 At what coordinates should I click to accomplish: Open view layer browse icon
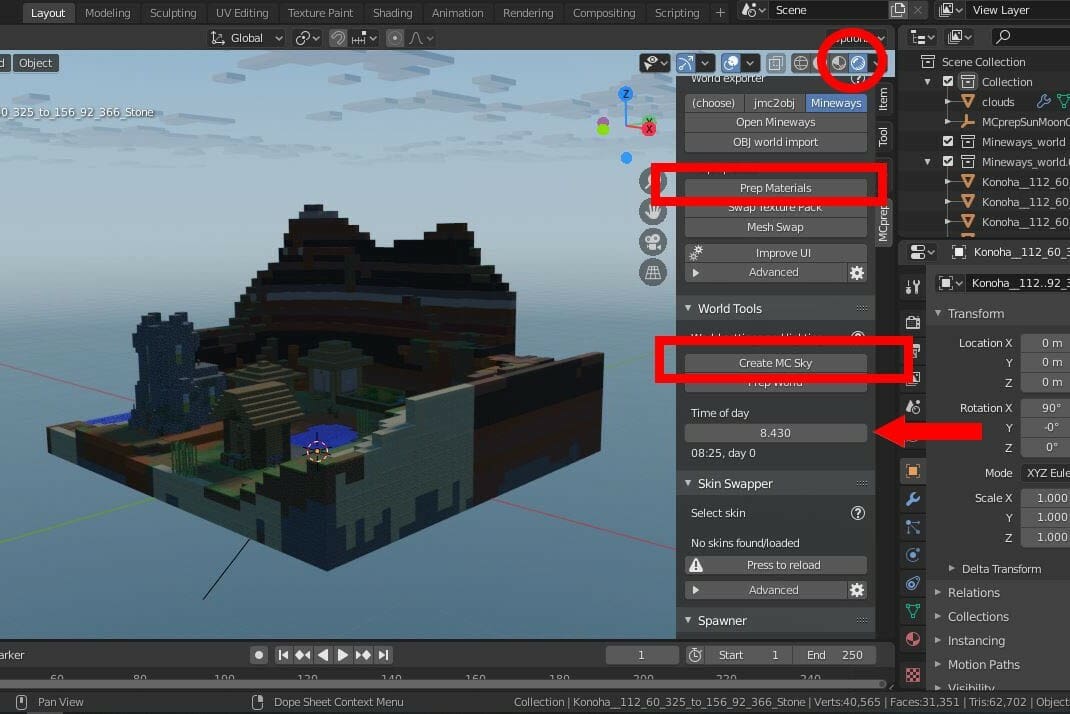[950, 10]
